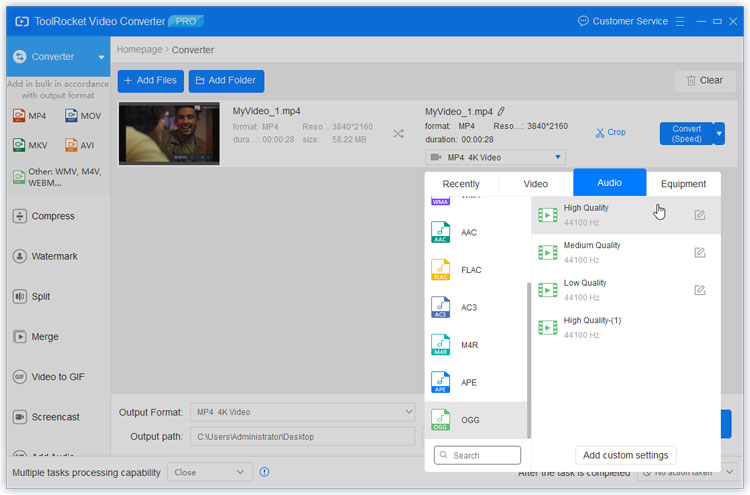750x495 pixels.
Task: Open Multiple tasks processing capability dropdown
Action: click(209, 472)
